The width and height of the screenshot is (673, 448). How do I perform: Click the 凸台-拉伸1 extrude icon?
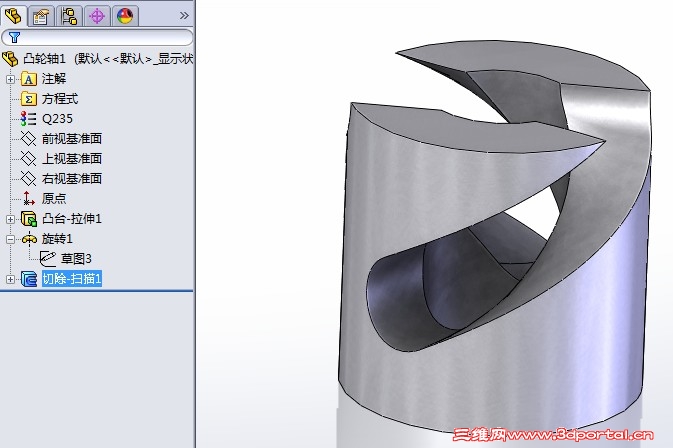(29, 219)
